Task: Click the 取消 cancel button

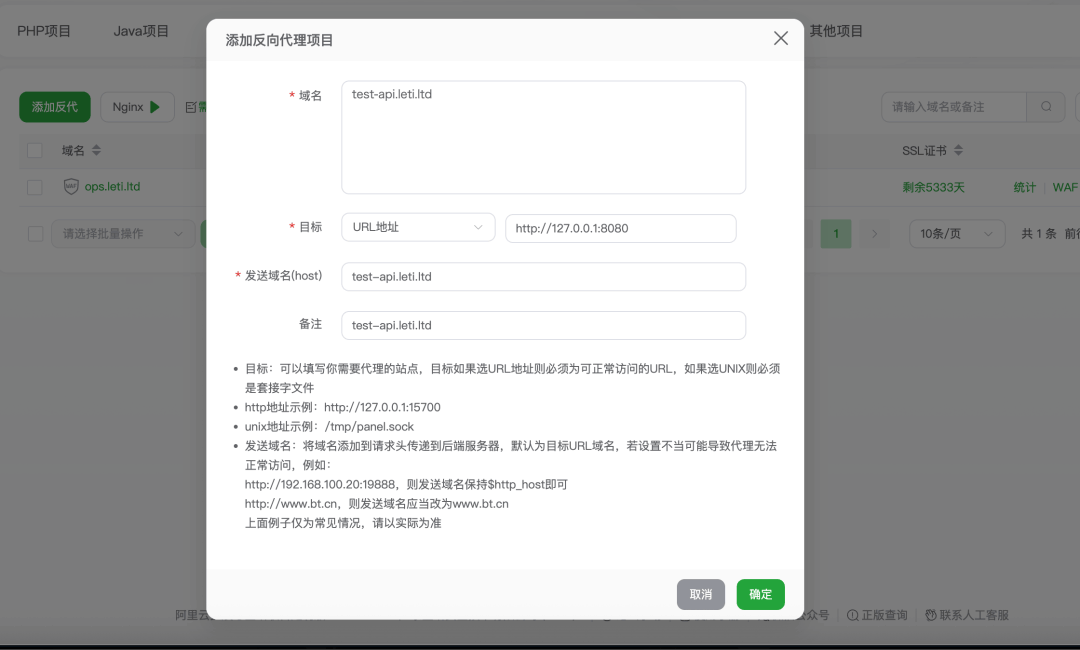Action: tap(700, 594)
